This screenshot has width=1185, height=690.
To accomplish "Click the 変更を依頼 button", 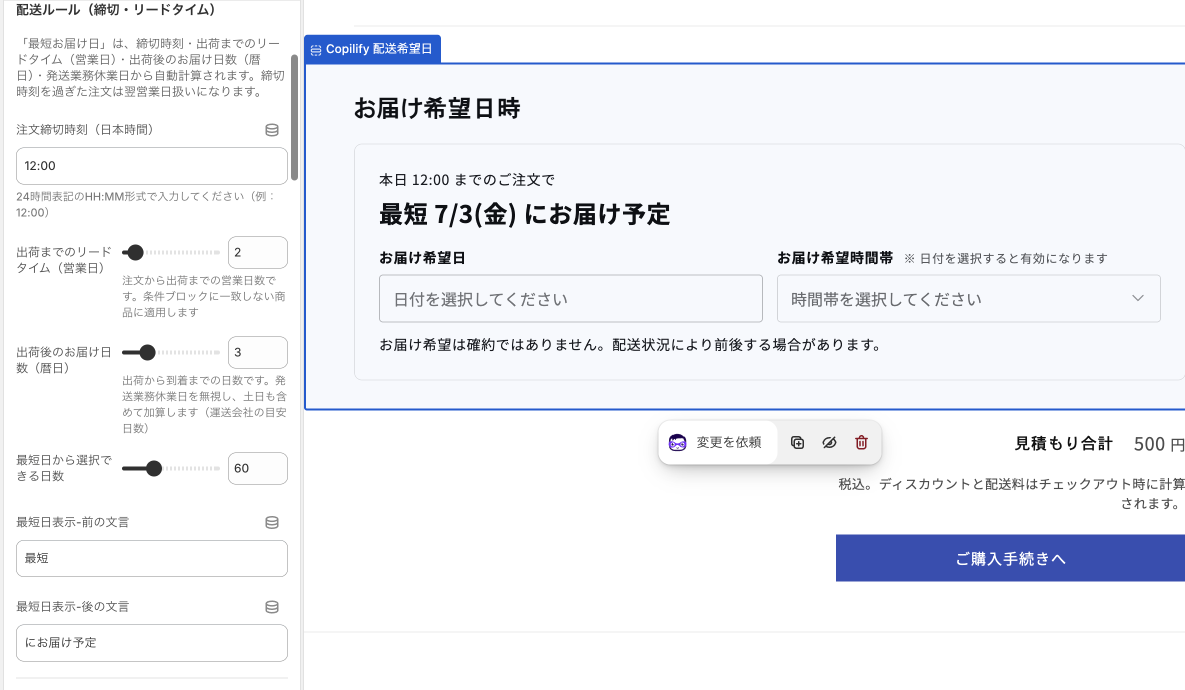I will point(718,443).
